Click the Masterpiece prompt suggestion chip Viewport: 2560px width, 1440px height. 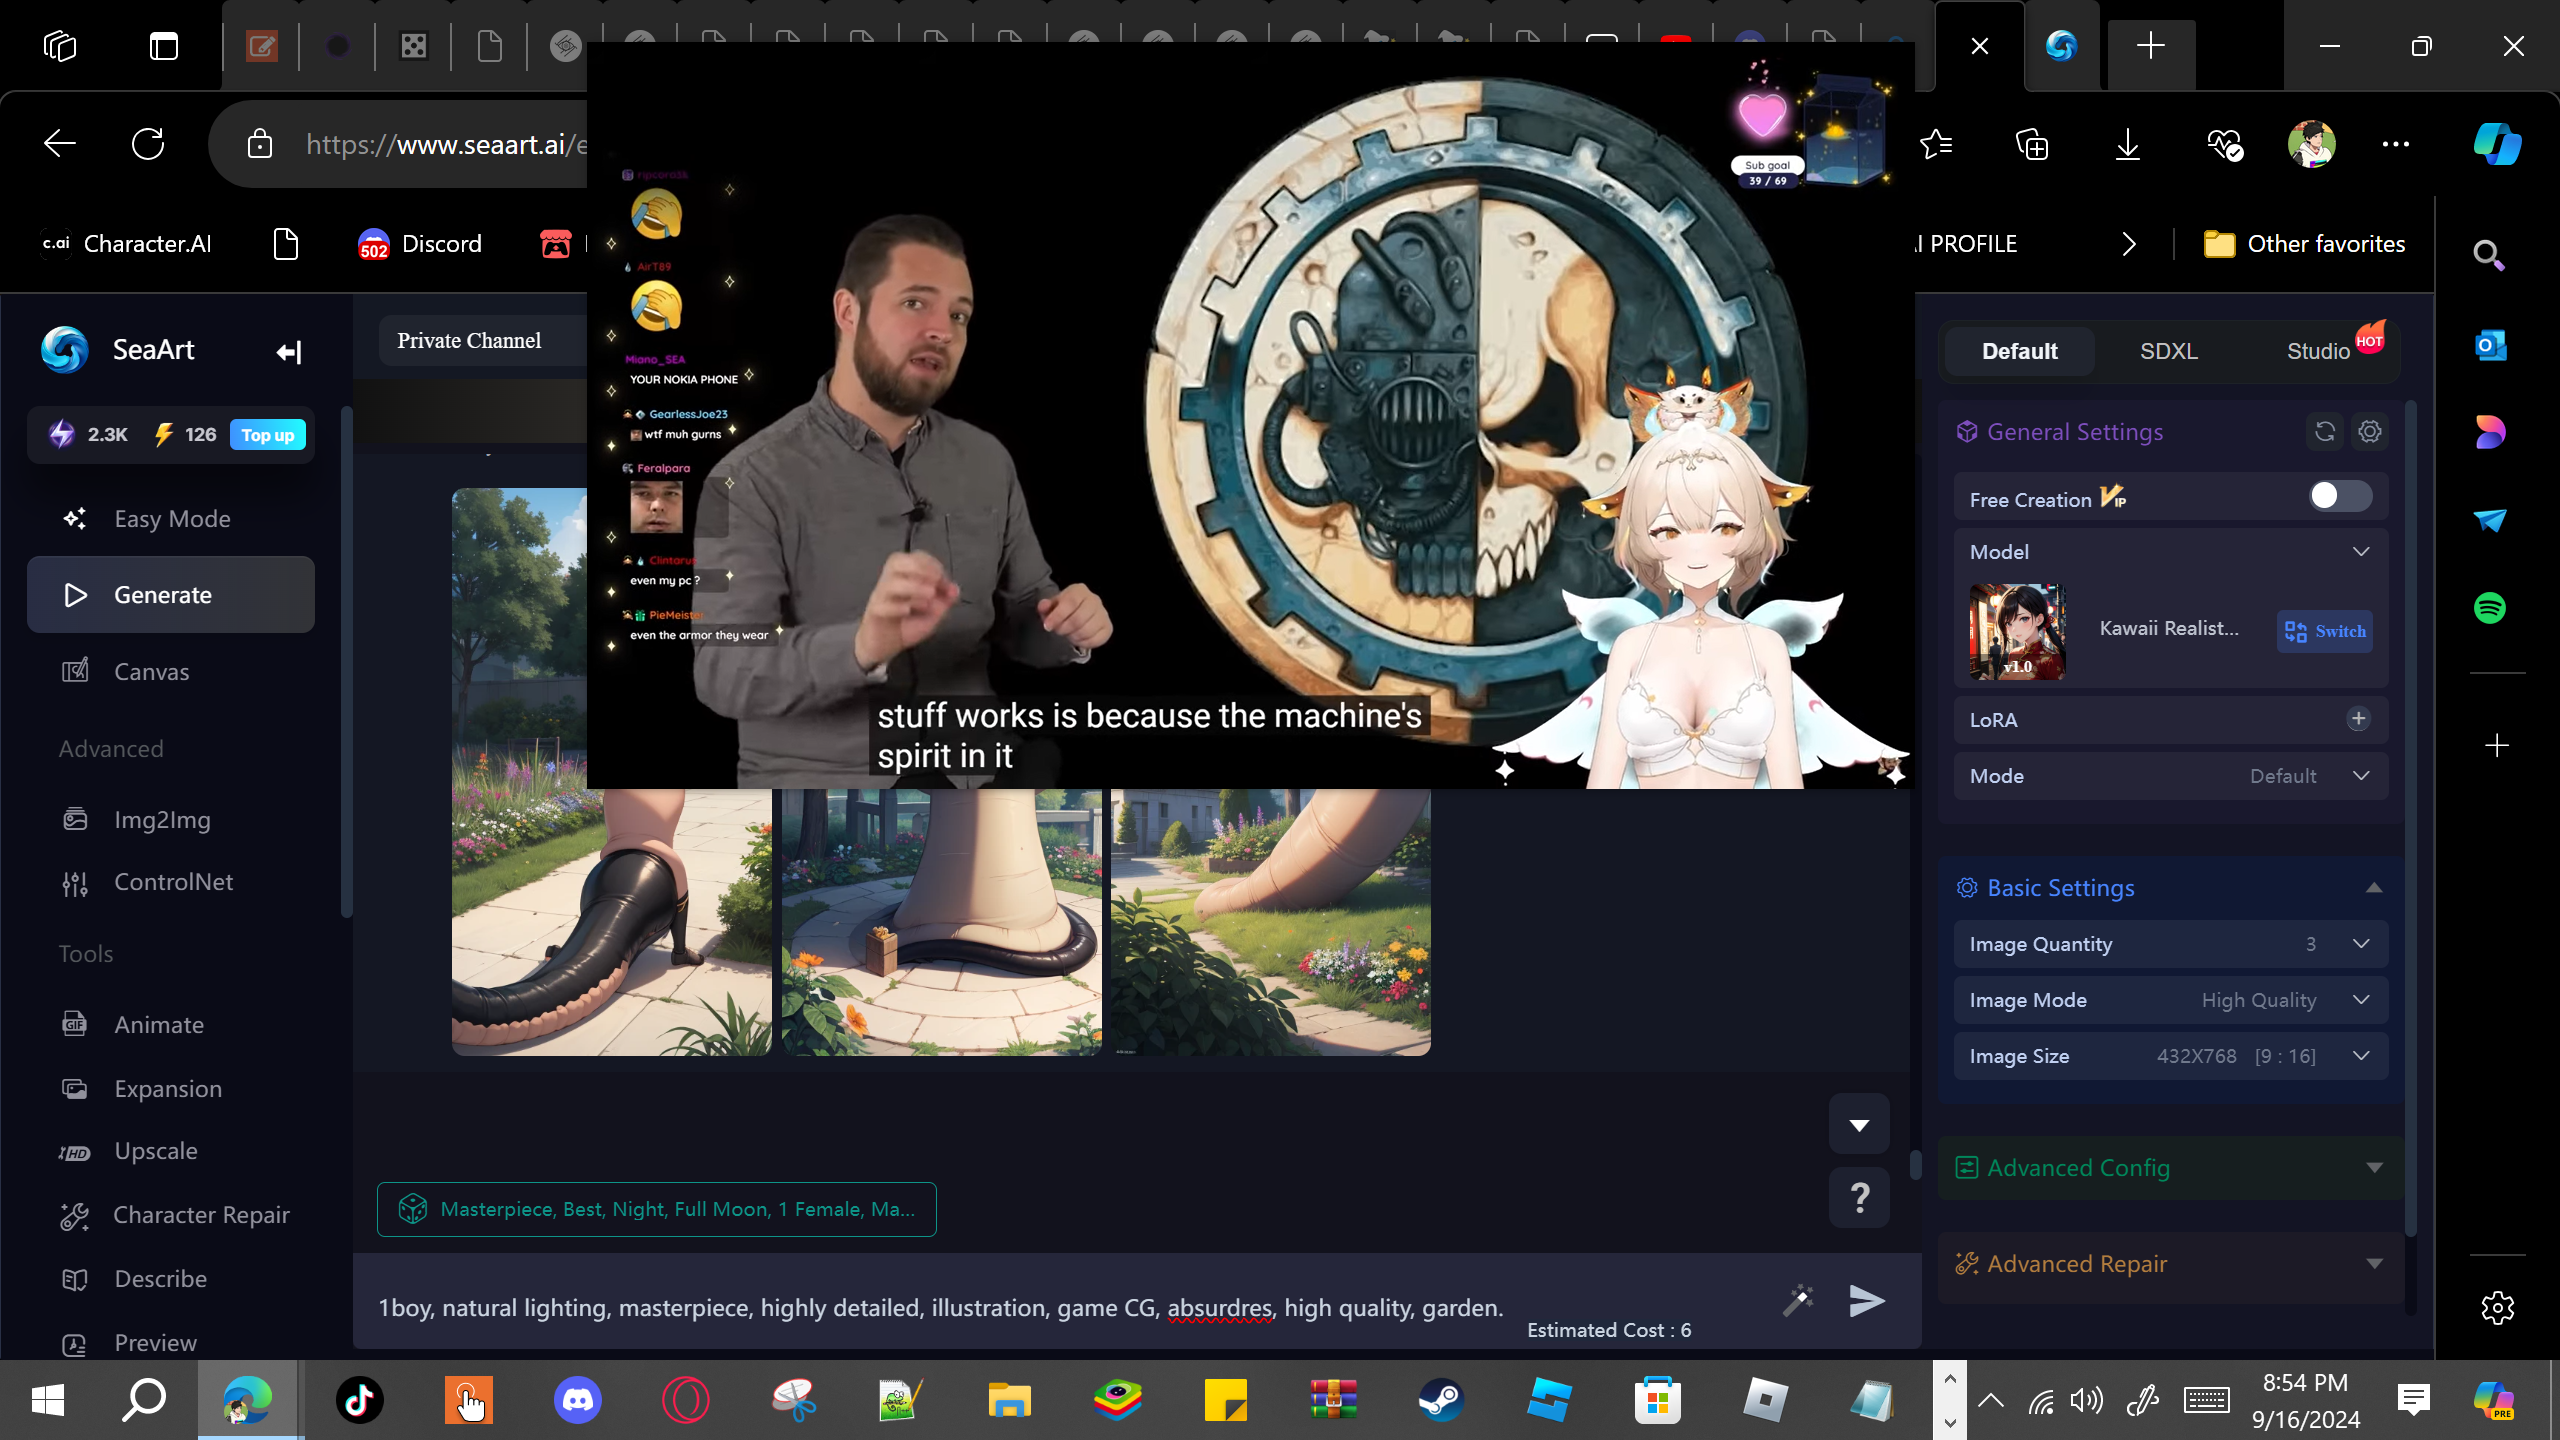(x=657, y=1210)
